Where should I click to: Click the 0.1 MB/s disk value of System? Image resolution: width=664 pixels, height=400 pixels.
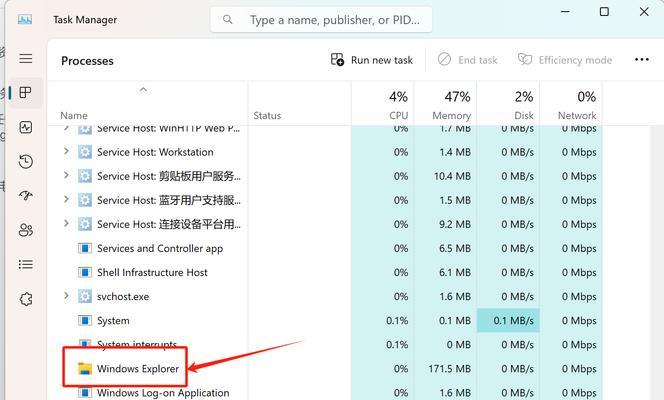click(513, 320)
